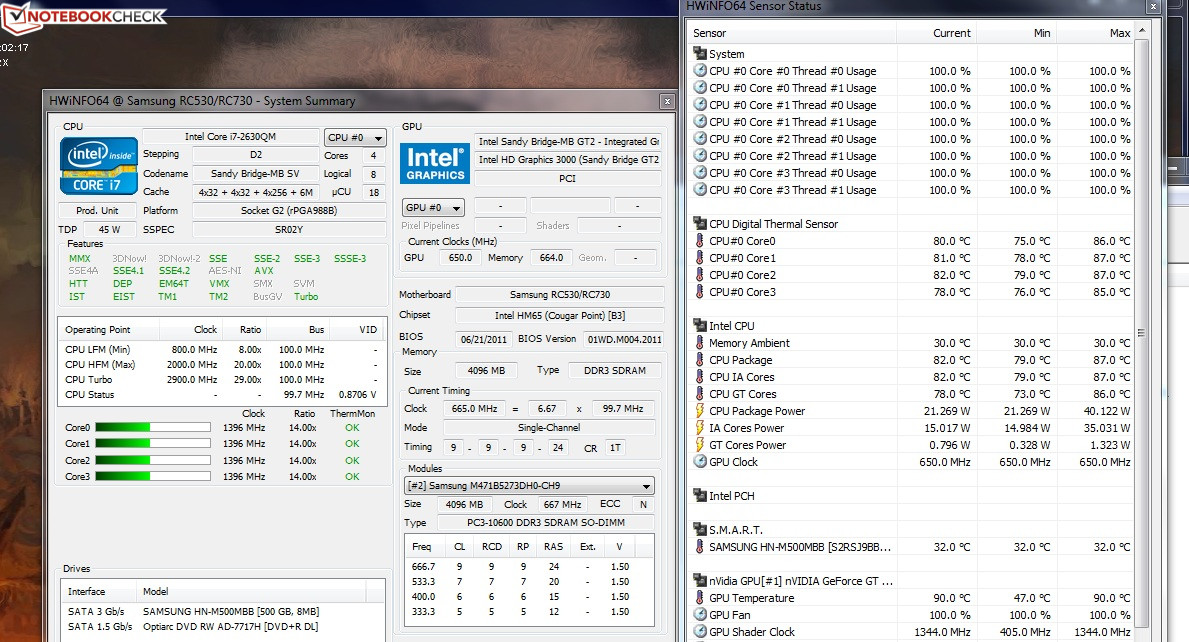Click the Intel Core i7 logo
Image resolution: width=1189 pixels, height=642 pixels.
(x=99, y=165)
